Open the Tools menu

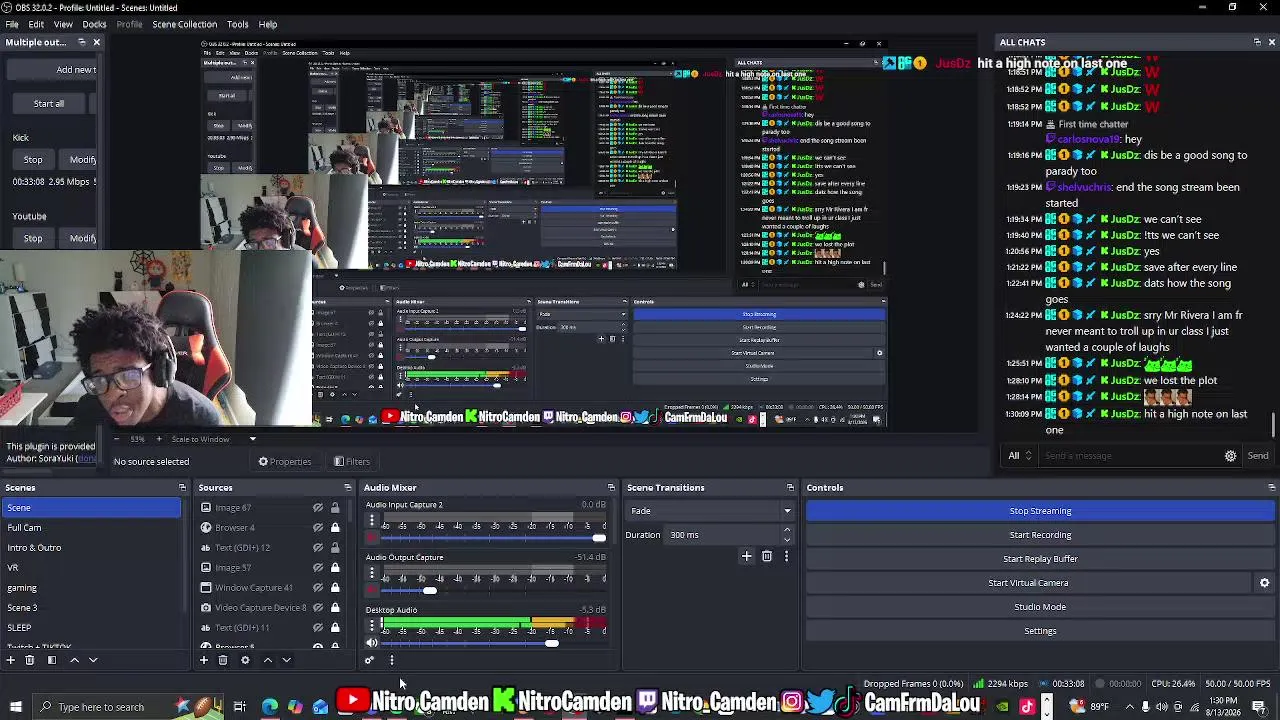(237, 24)
